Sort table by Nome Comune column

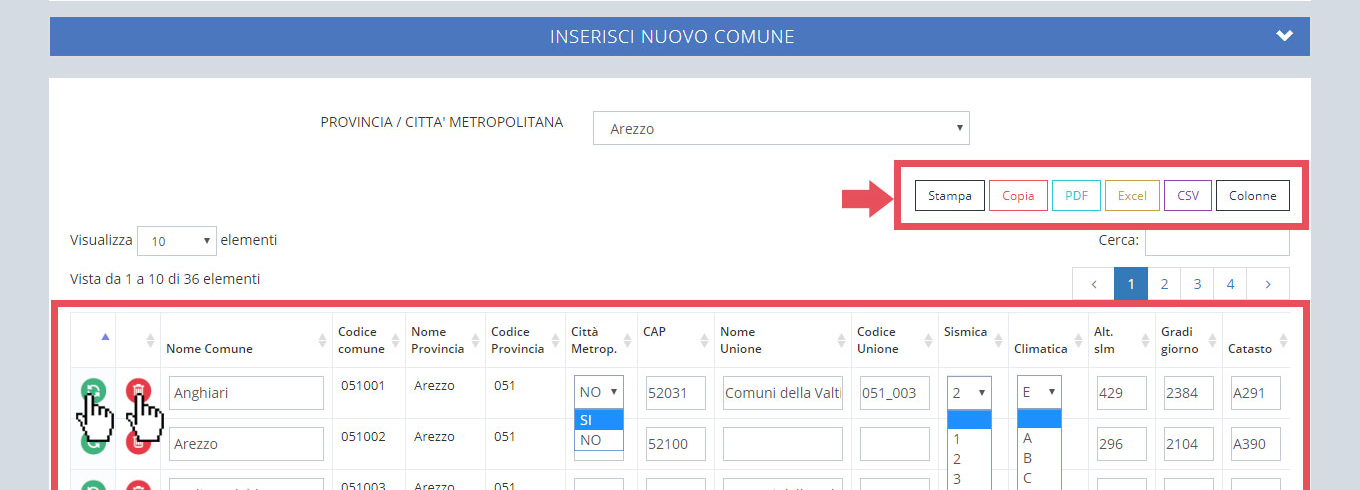246,340
